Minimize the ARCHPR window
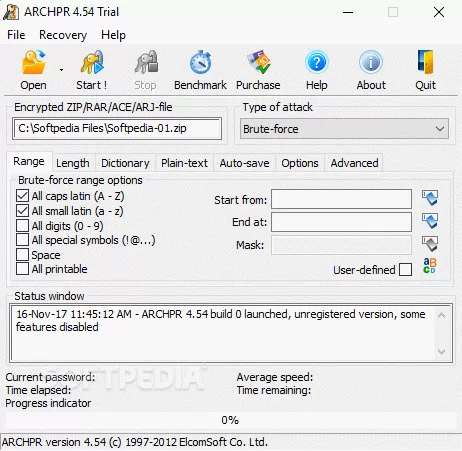Screen dimensions: 462x451 point(348,12)
